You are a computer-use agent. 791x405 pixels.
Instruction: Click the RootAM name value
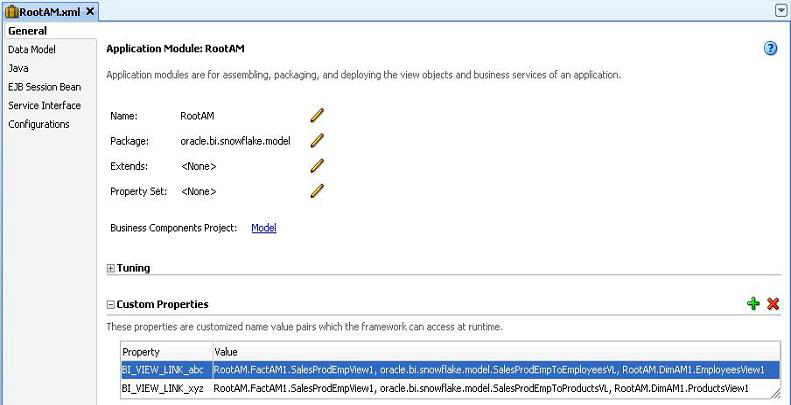coord(197,116)
